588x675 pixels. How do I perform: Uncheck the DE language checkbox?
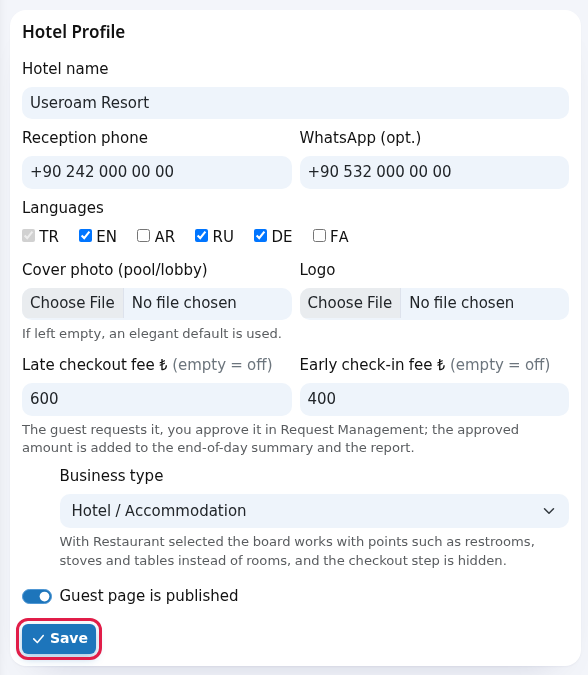260,235
